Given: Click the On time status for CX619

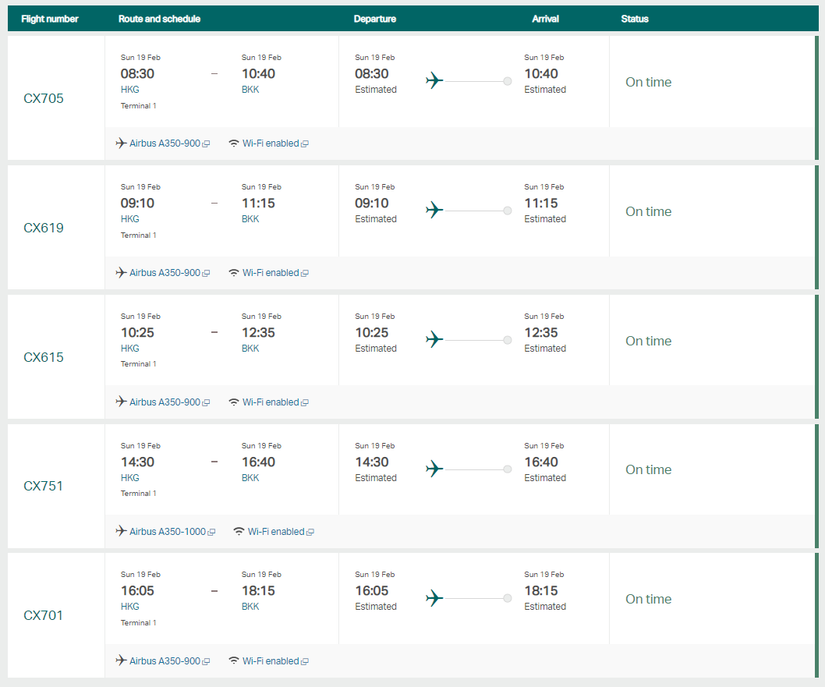Looking at the screenshot, I should click(x=648, y=211).
